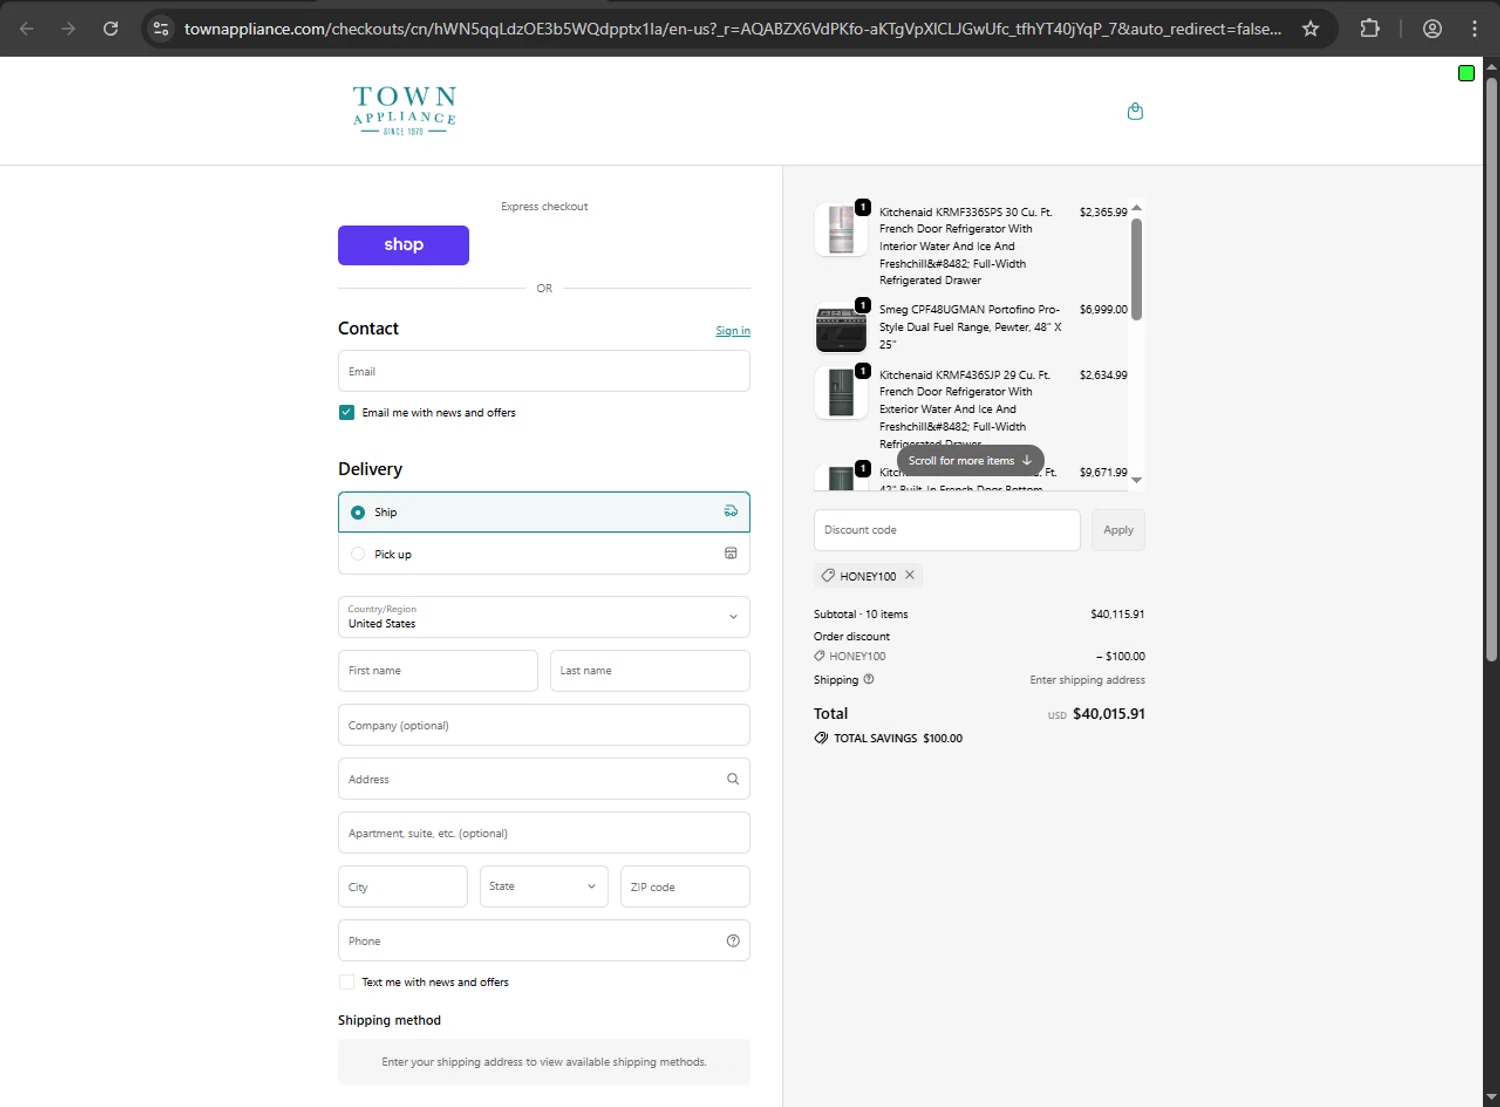
Task: Click the Address input field
Action: pos(544,779)
